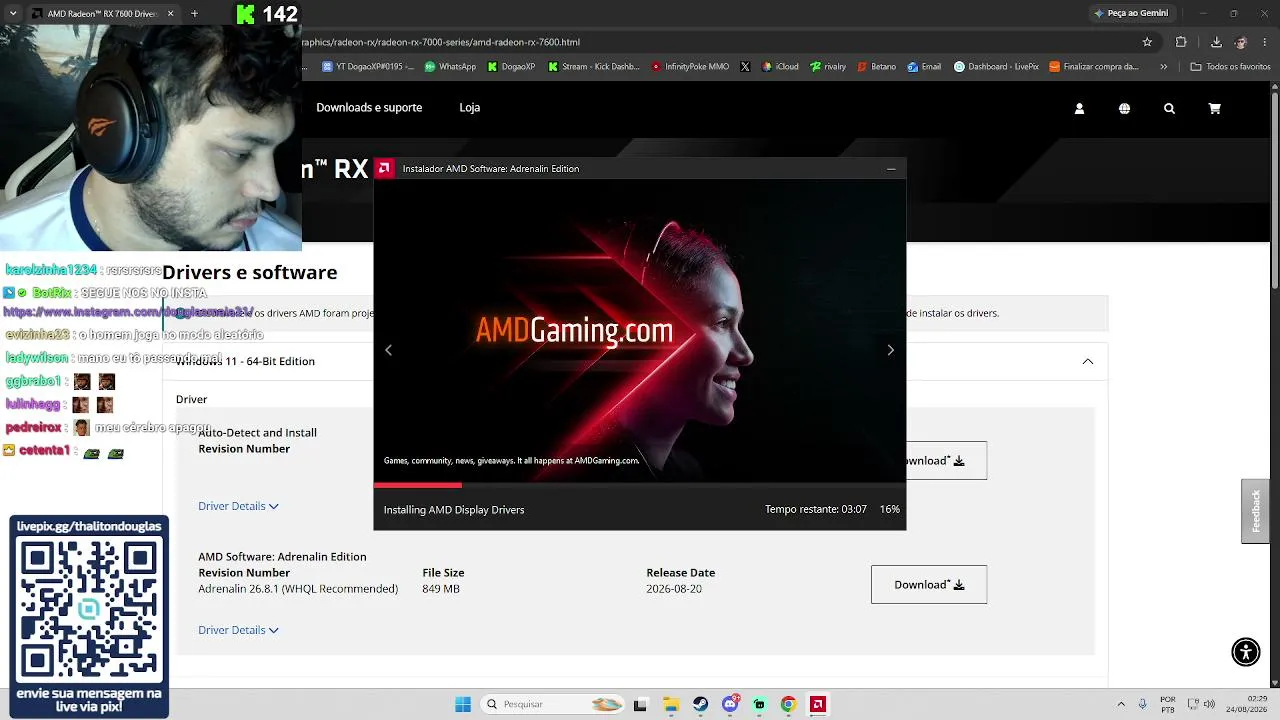Open the Betano bookmark
The width and height of the screenshot is (1280, 720).
click(876, 67)
